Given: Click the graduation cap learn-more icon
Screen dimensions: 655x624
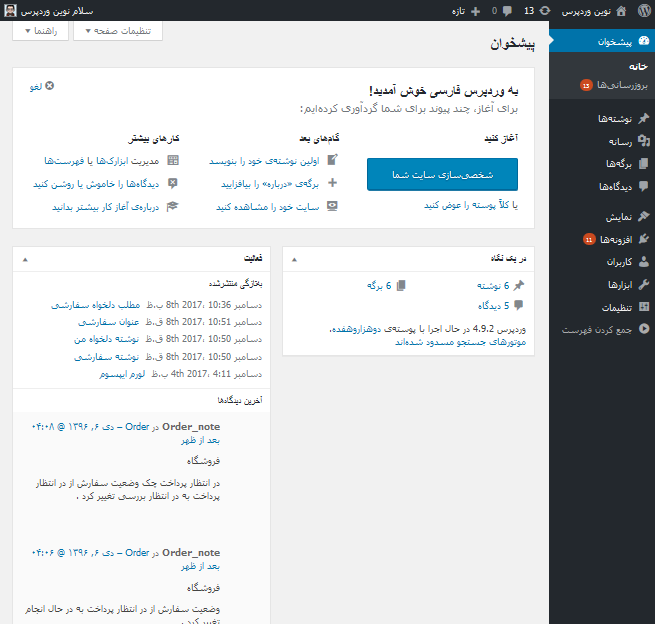Looking at the screenshot, I should click(x=173, y=206).
